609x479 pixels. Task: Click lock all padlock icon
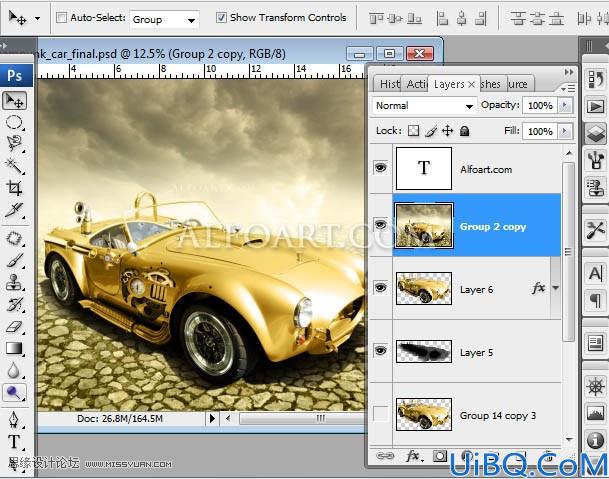point(465,131)
